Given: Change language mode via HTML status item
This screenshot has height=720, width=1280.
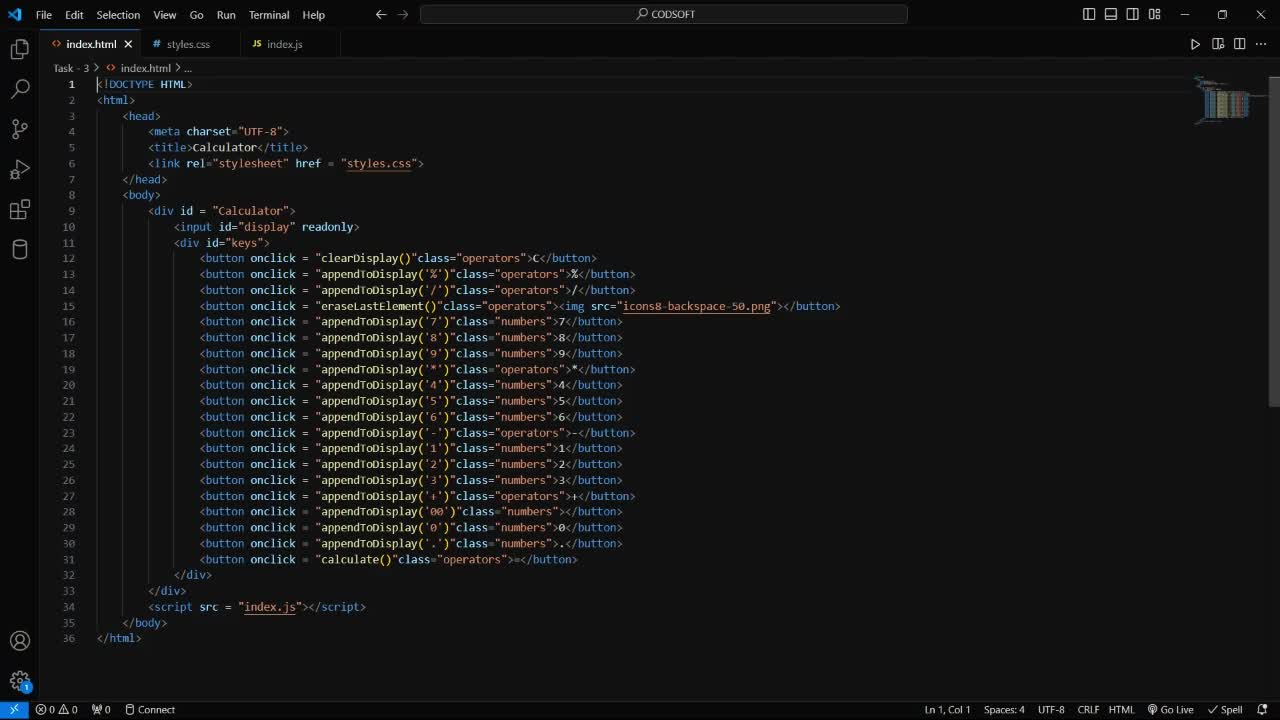Looking at the screenshot, I should pos(1121,710).
